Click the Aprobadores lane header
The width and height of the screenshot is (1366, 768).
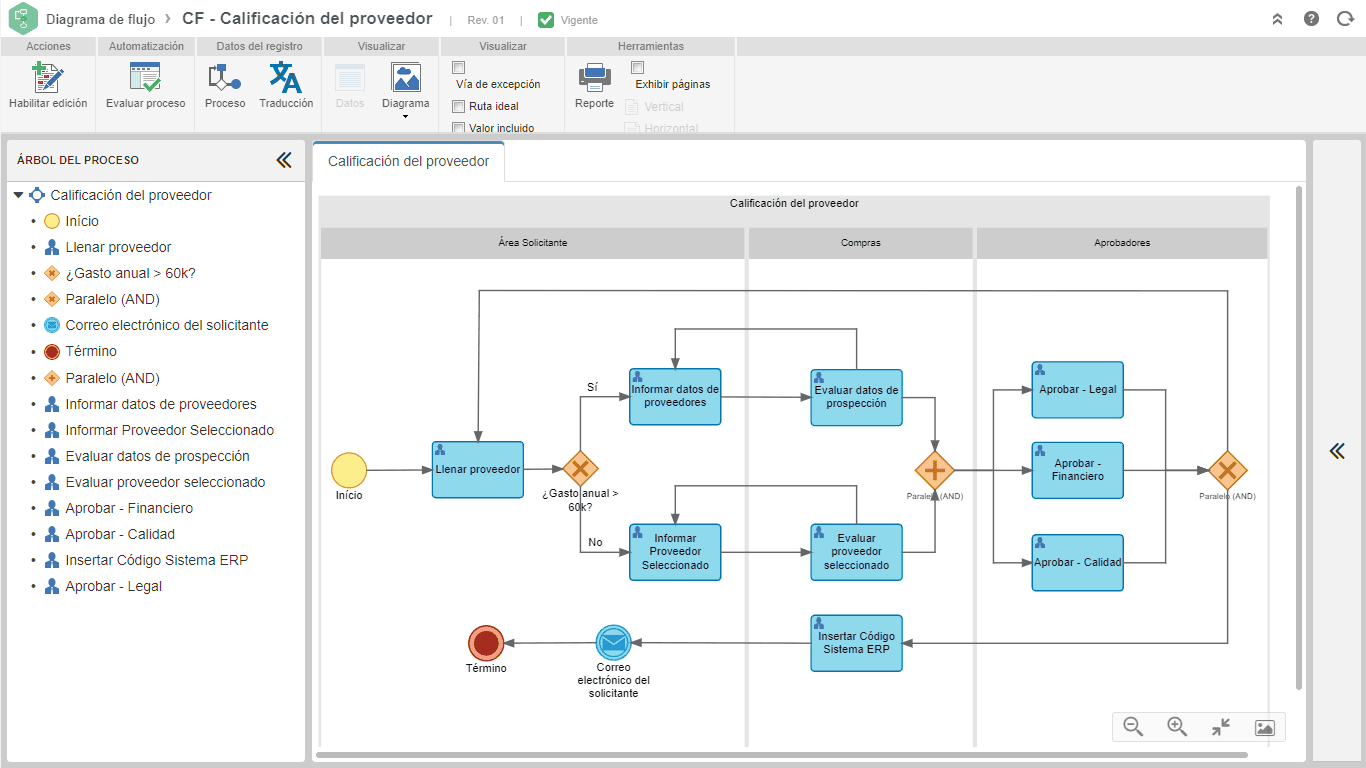tap(1122, 243)
